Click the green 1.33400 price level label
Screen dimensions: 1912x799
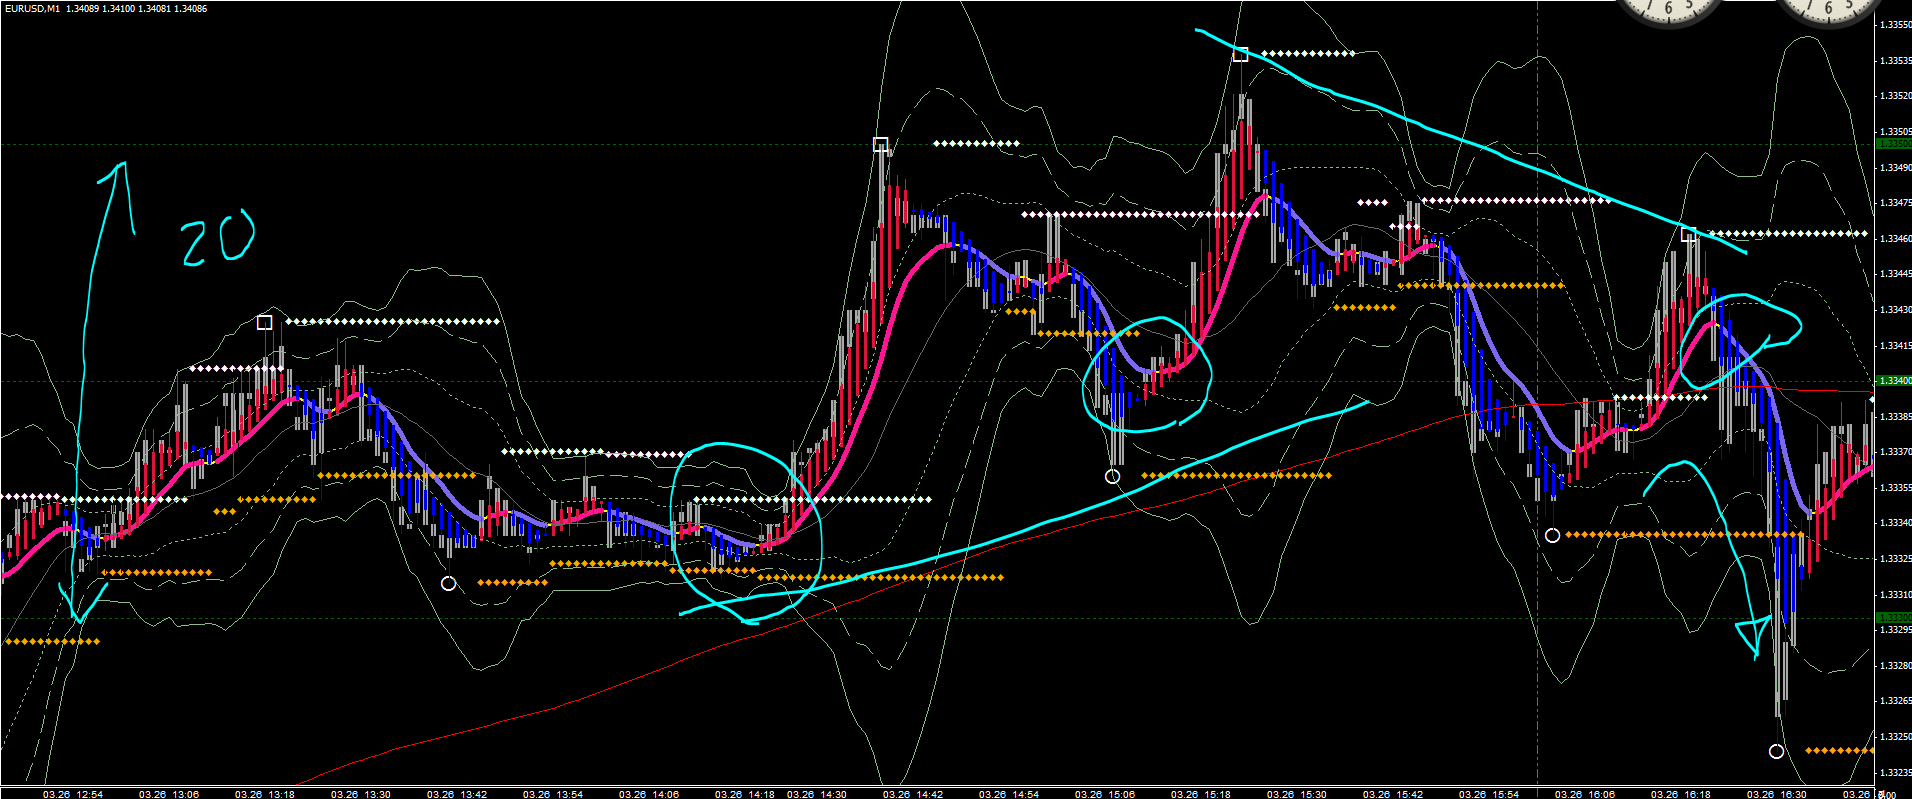pyautogui.click(x=1894, y=381)
